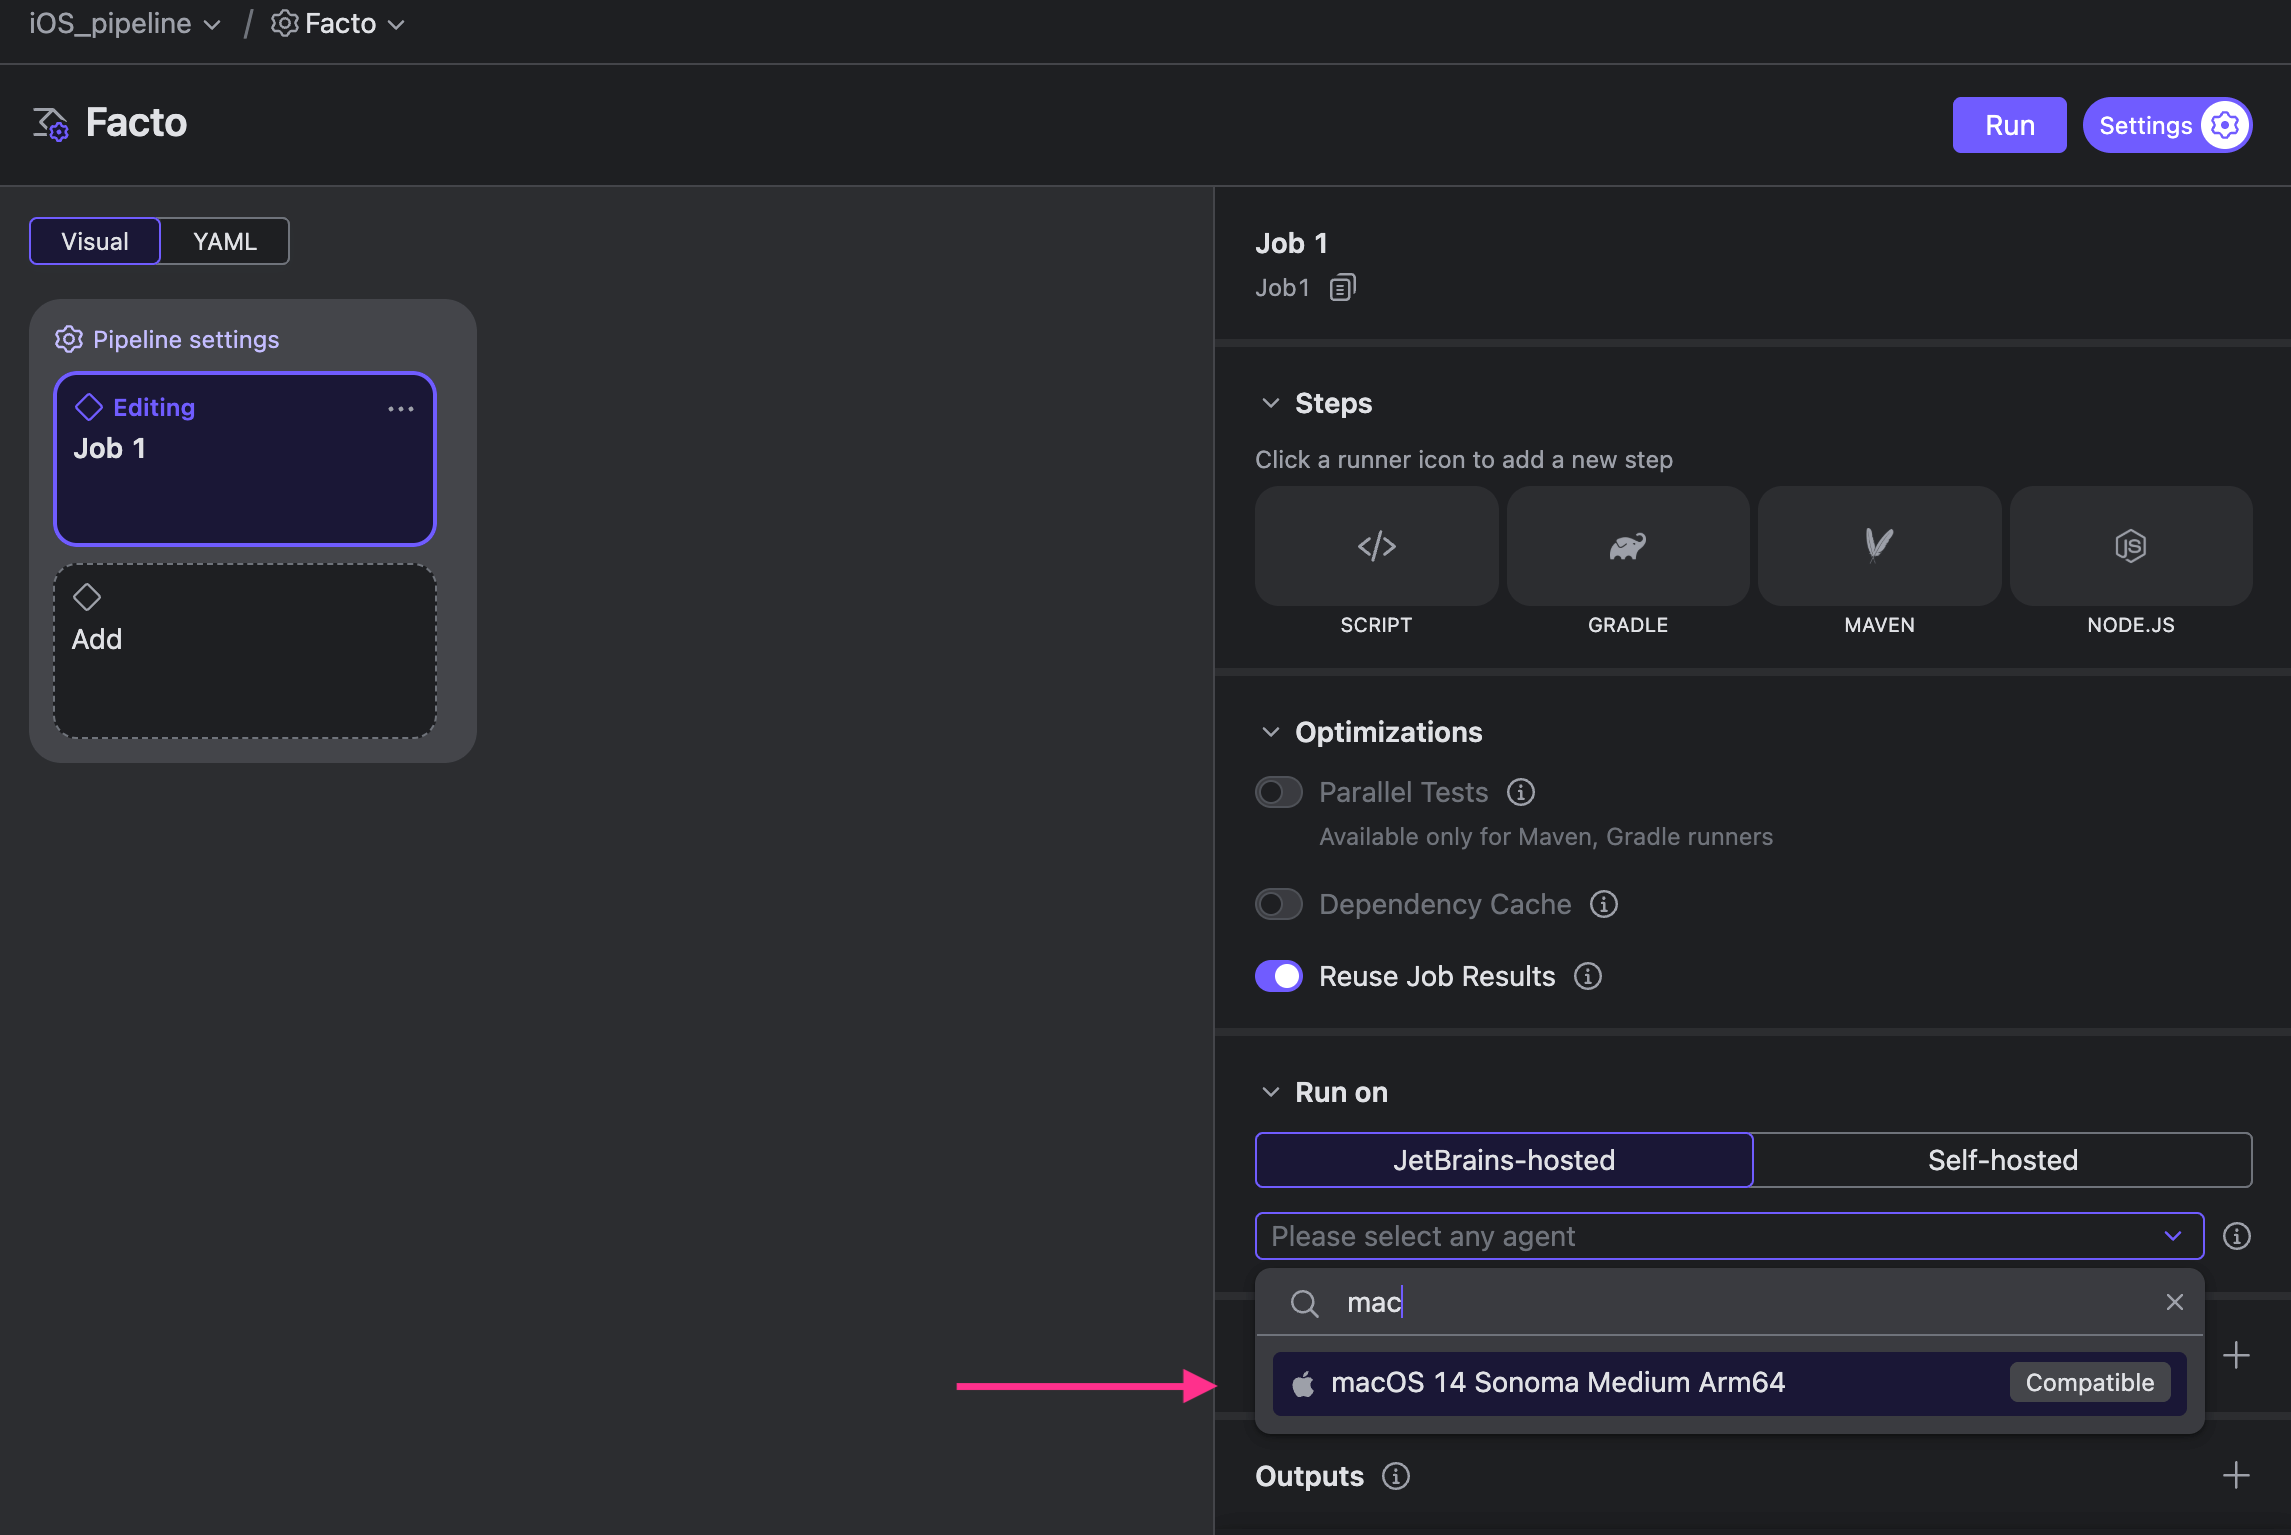
Task: Click the plus icon beside Outputs
Action: tap(2236, 1475)
